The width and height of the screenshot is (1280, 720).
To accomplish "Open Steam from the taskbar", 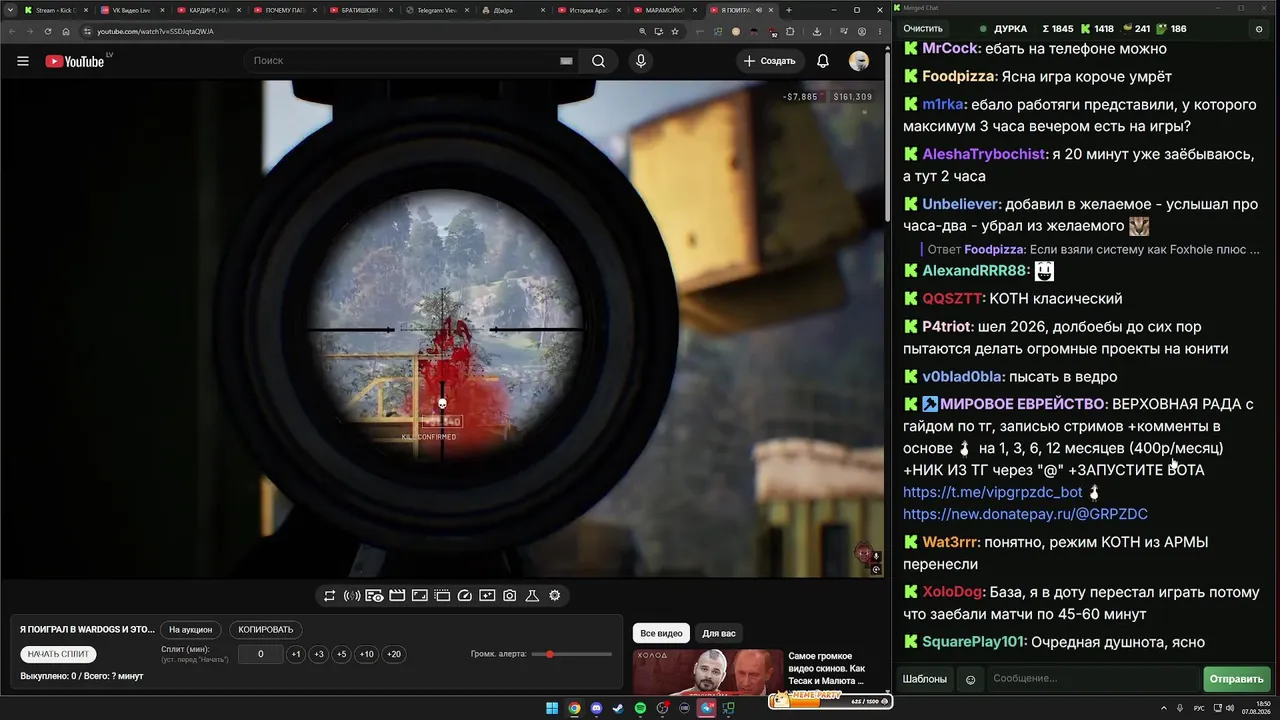I will click(618, 709).
